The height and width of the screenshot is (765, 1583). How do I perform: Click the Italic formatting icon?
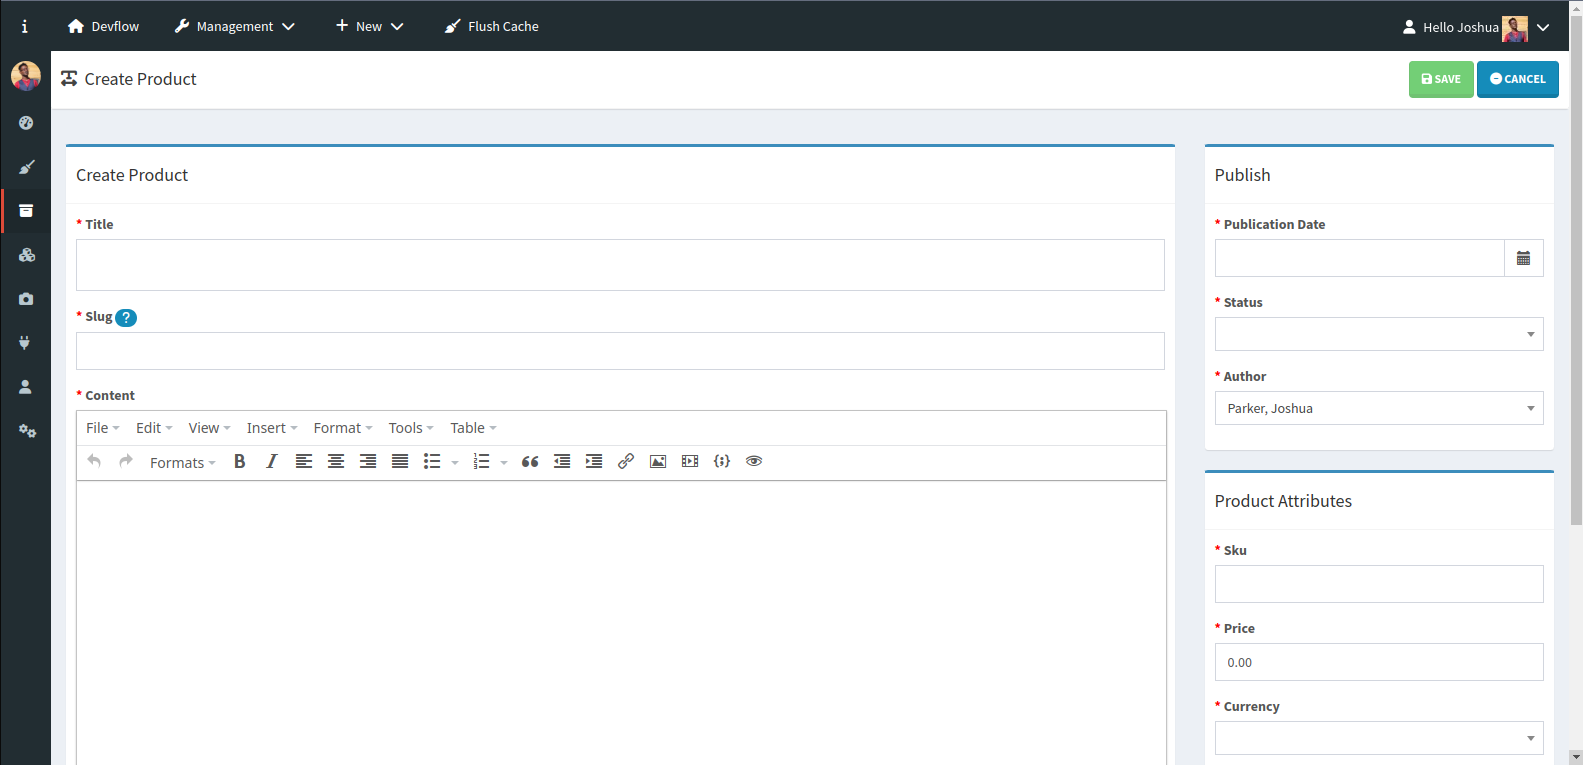[271, 461]
